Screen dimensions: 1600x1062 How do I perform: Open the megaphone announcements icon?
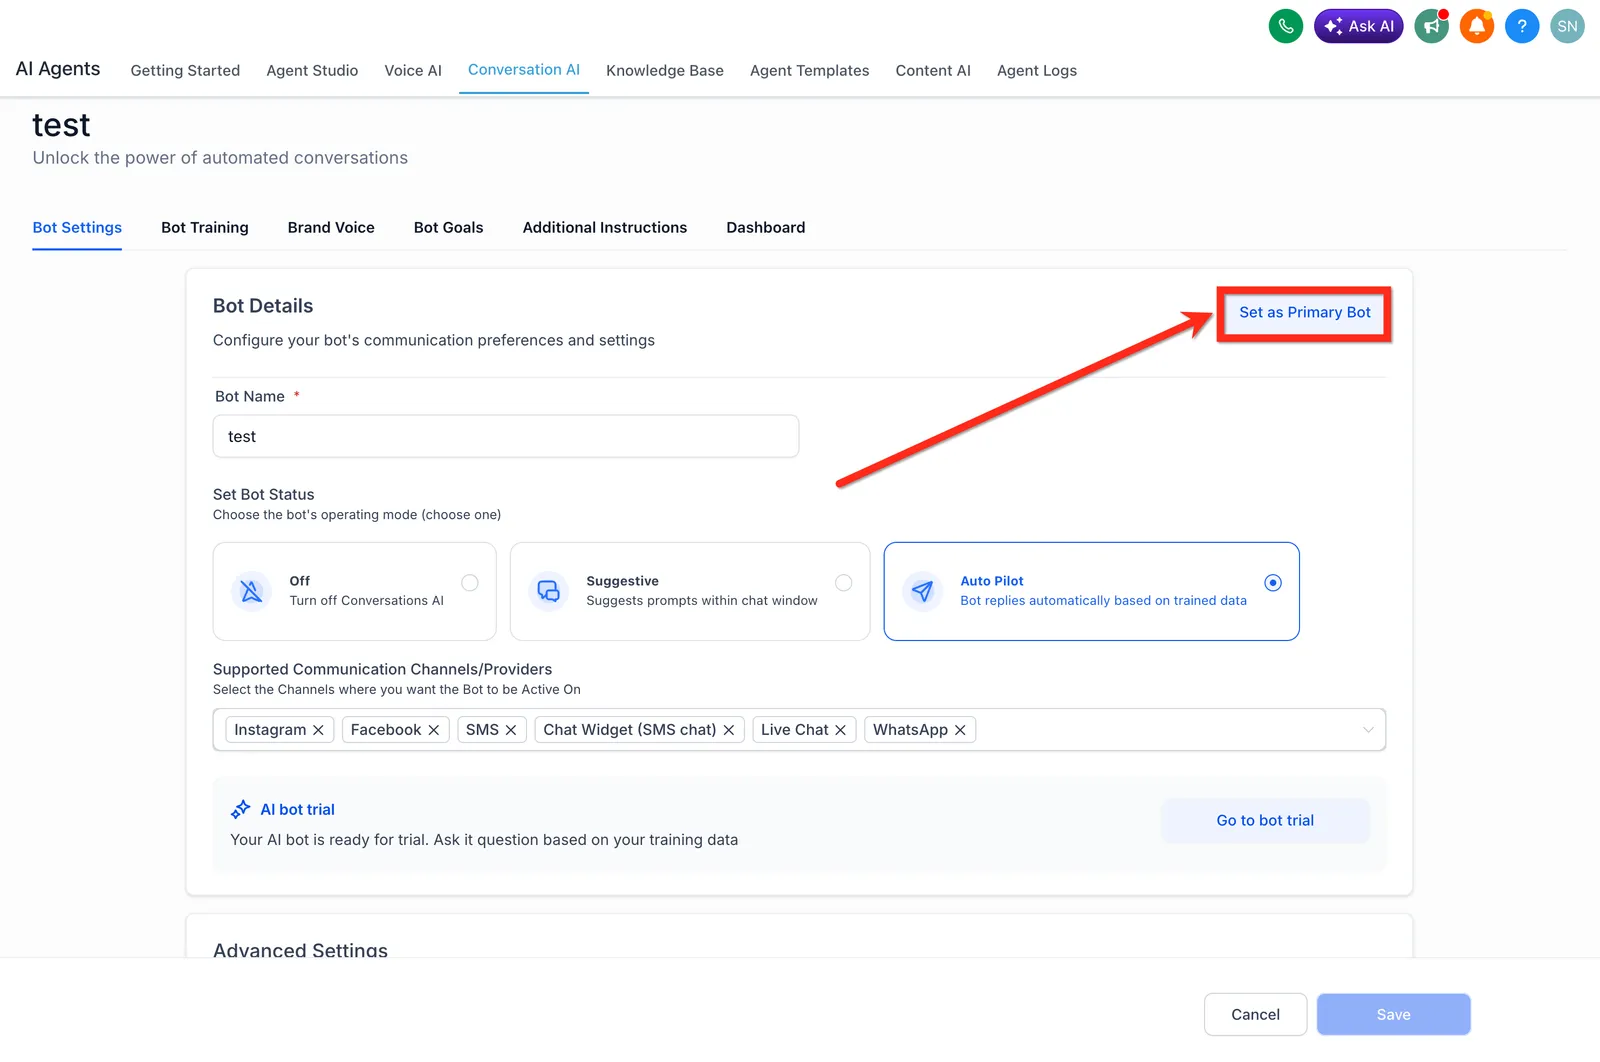1432,26
